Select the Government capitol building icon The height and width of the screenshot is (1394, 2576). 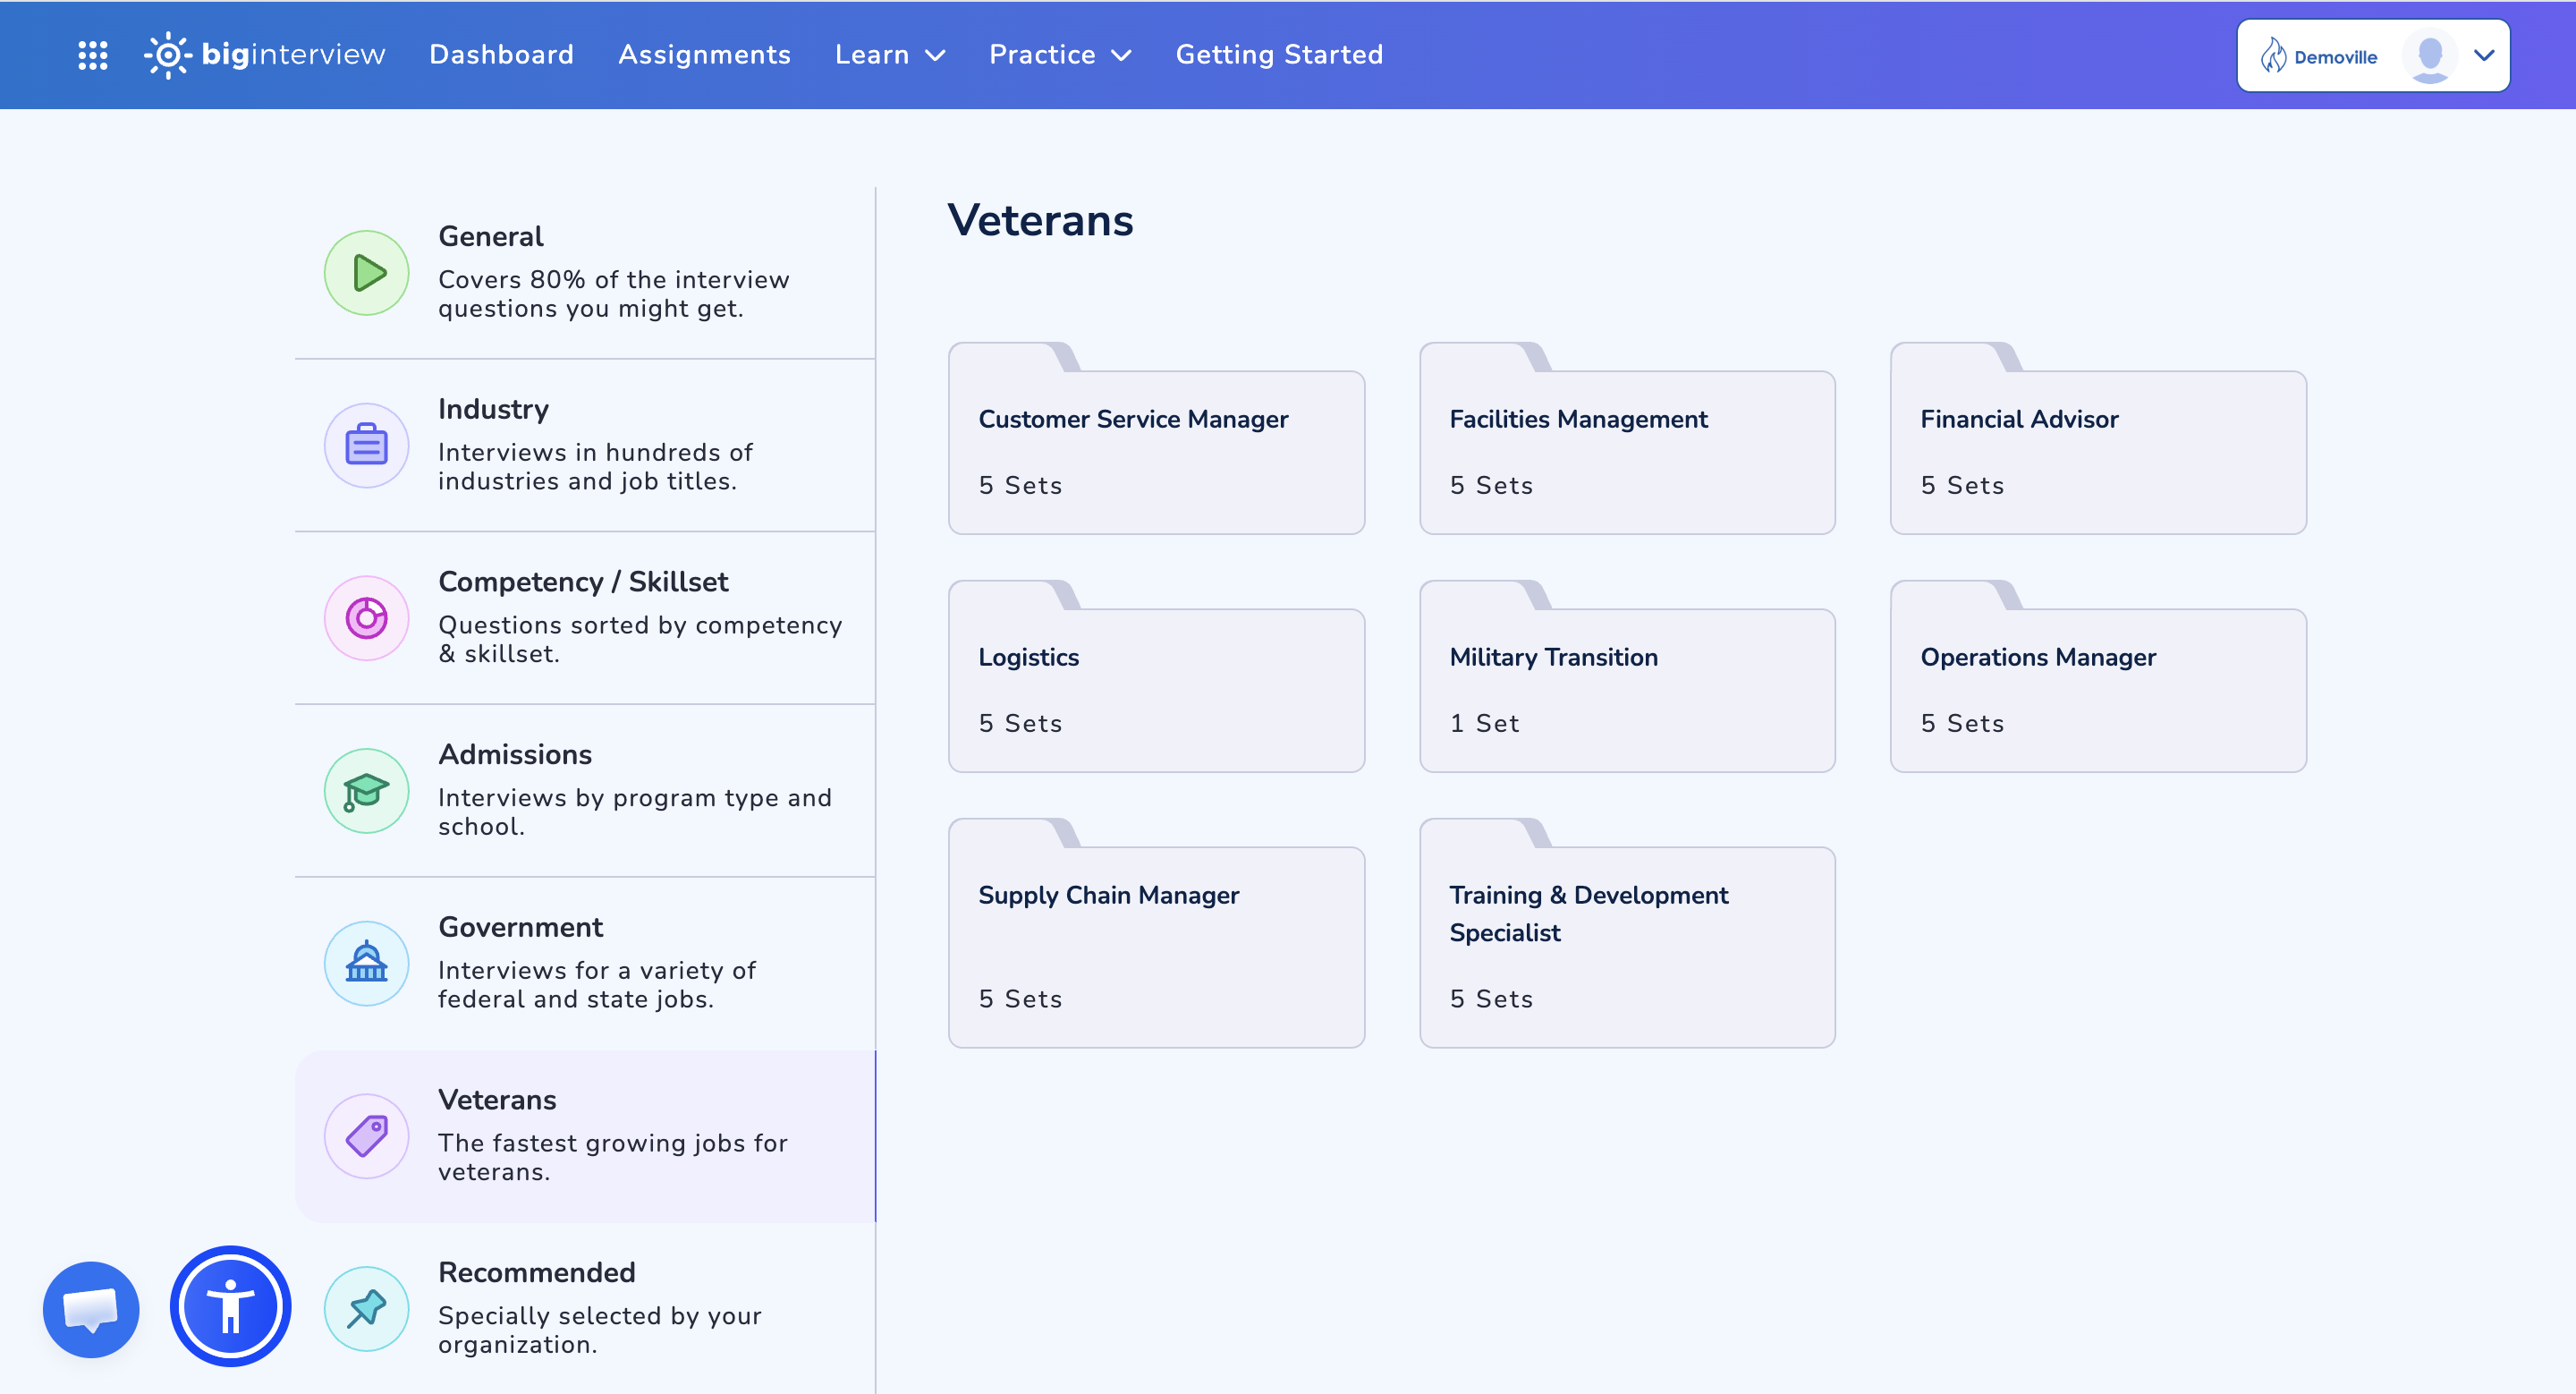coord(366,963)
